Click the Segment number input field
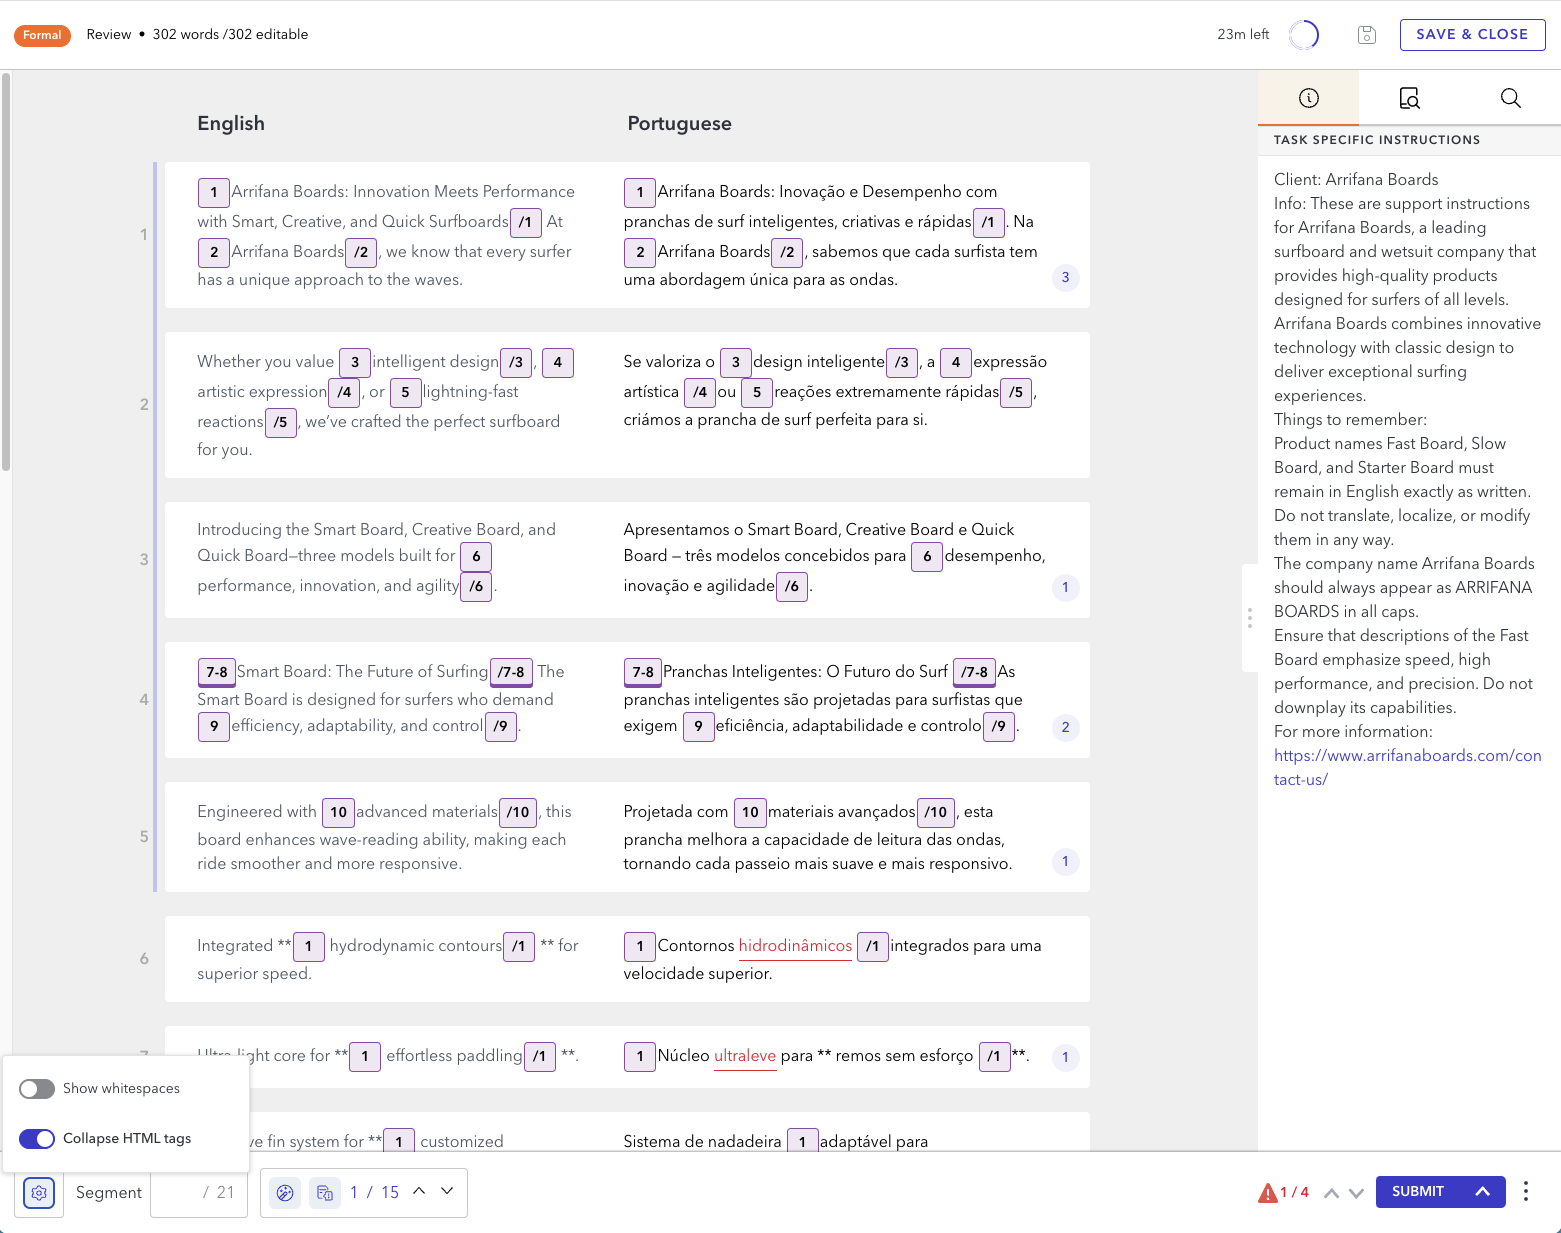 tap(198, 1192)
